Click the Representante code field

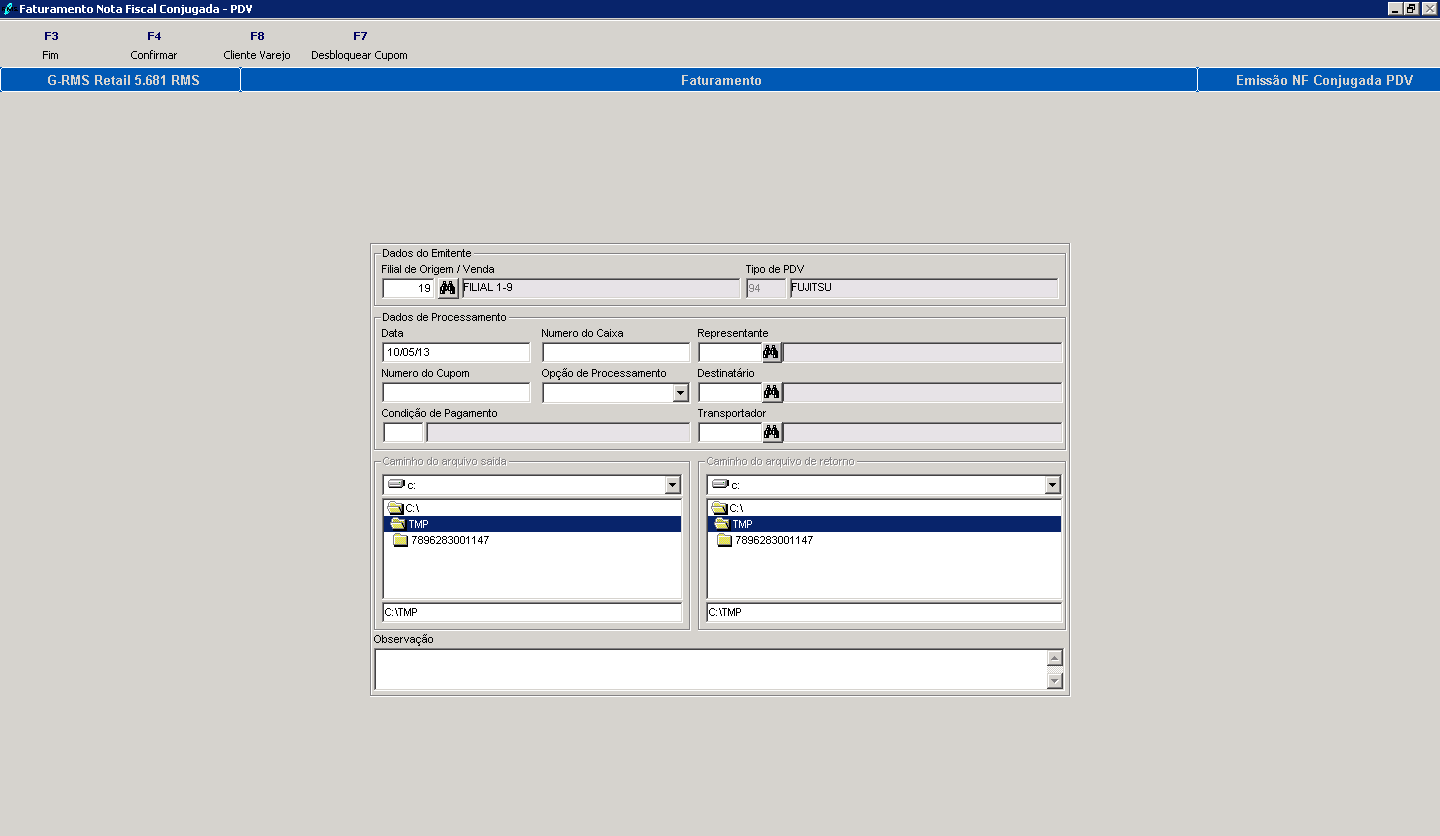[x=730, y=353]
